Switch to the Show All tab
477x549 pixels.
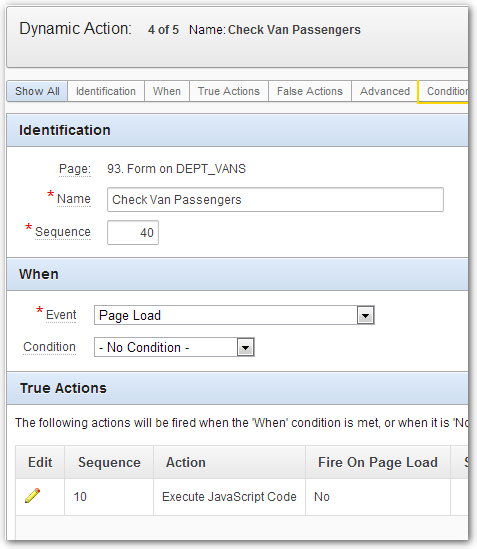coord(37,91)
